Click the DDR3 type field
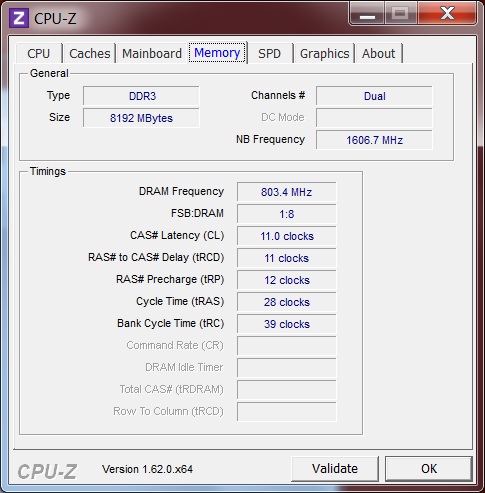This screenshot has height=493, width=485. 141,96
